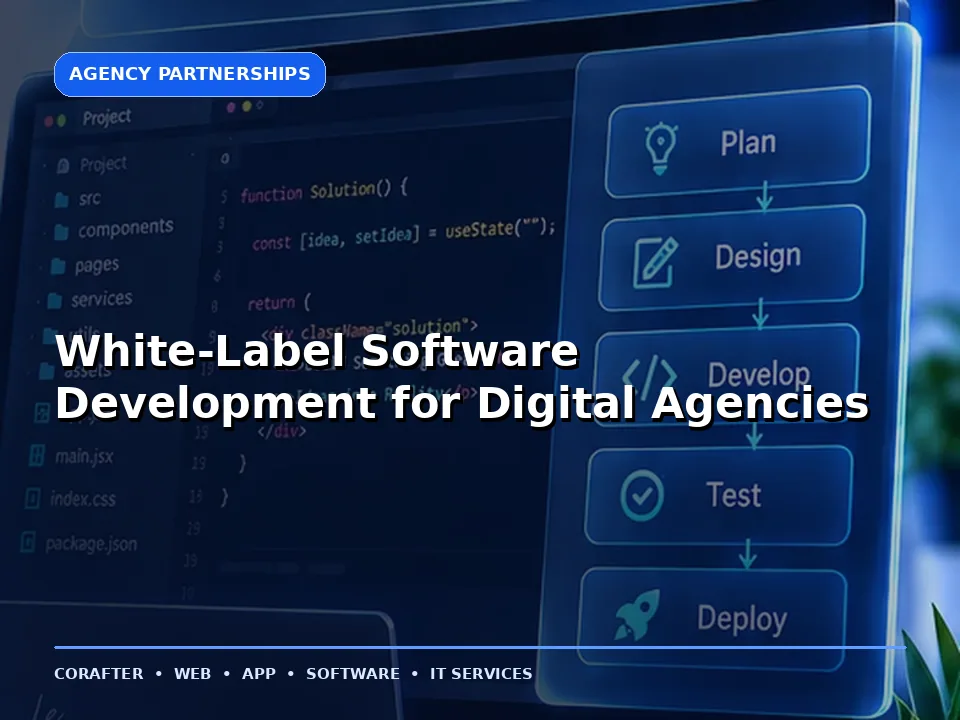Click the rocket icon beside Deploy
960x720 pixels.
point(638,615)
